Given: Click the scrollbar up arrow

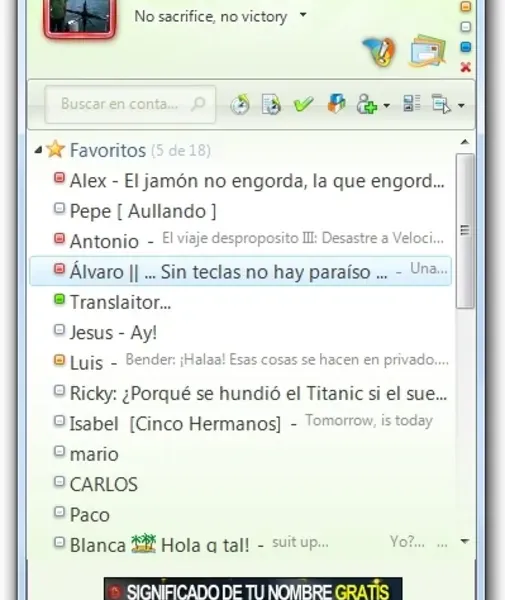Looking at the screenshot, I should tap(464, 142).
